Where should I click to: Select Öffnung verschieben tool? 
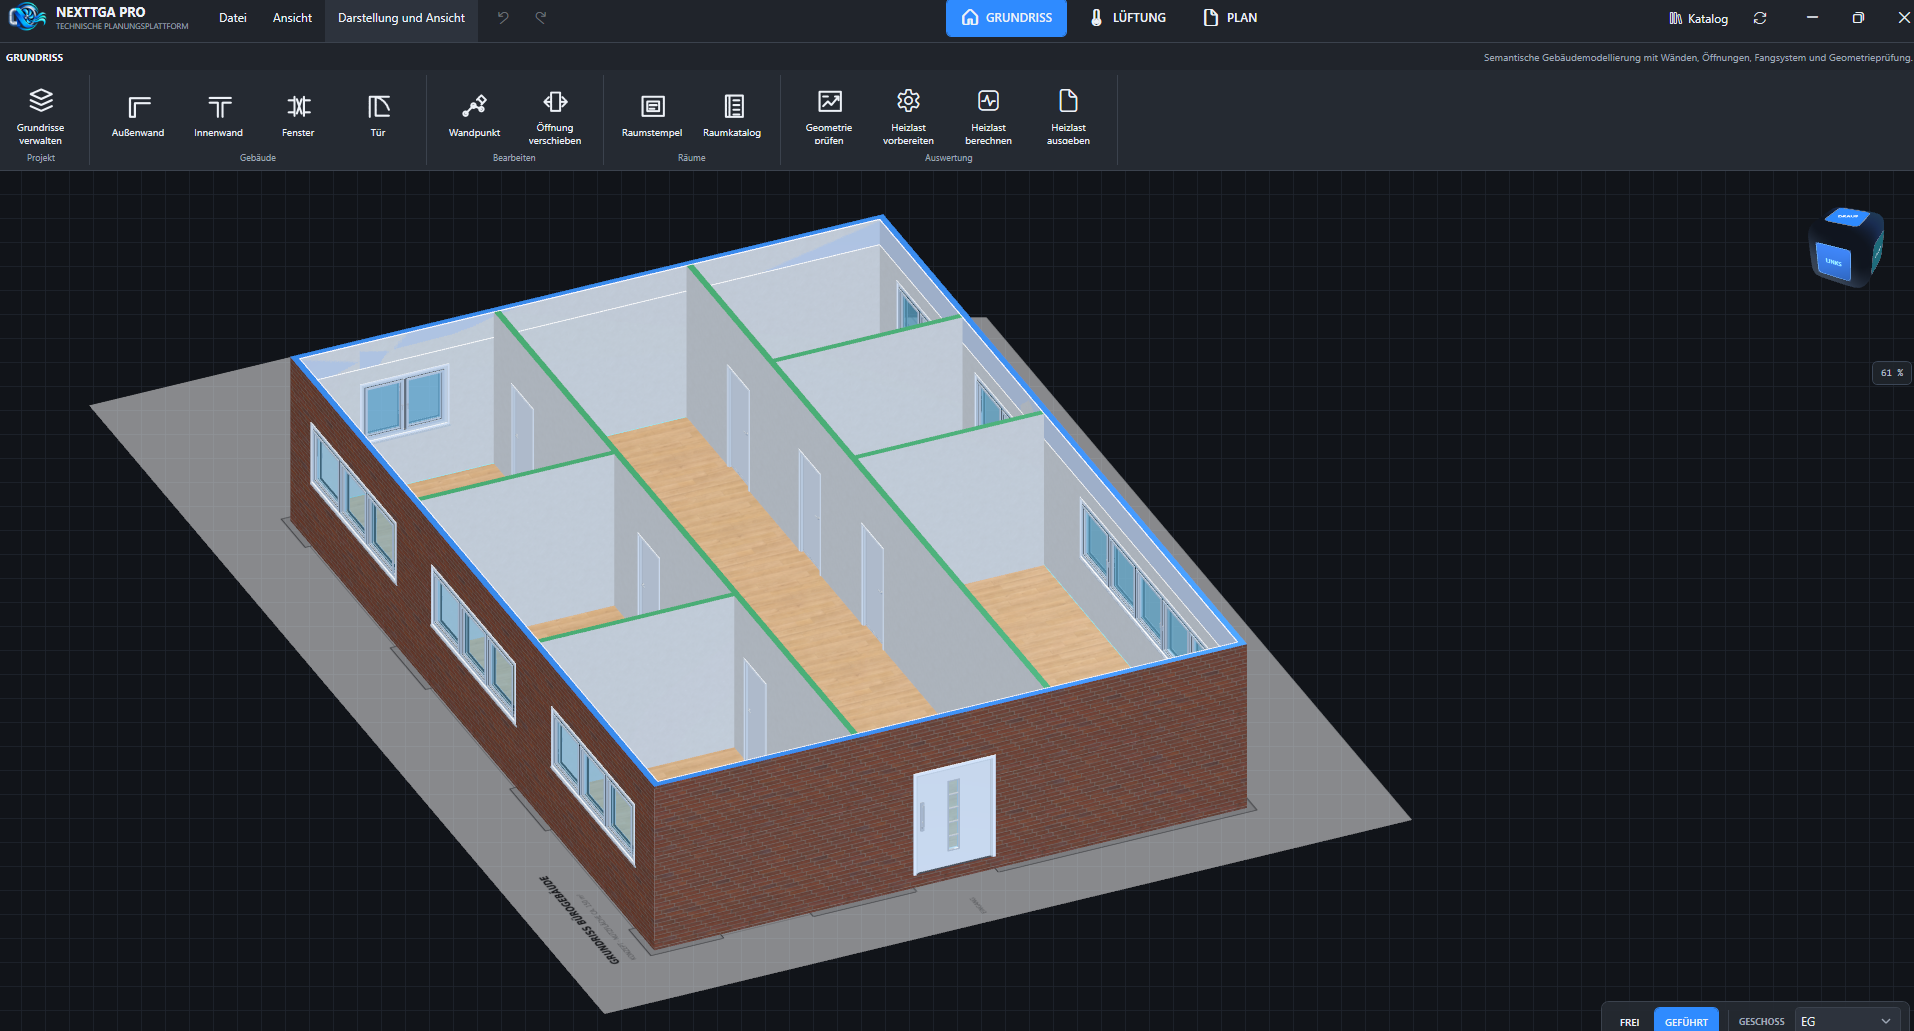(x=555, y=116)
